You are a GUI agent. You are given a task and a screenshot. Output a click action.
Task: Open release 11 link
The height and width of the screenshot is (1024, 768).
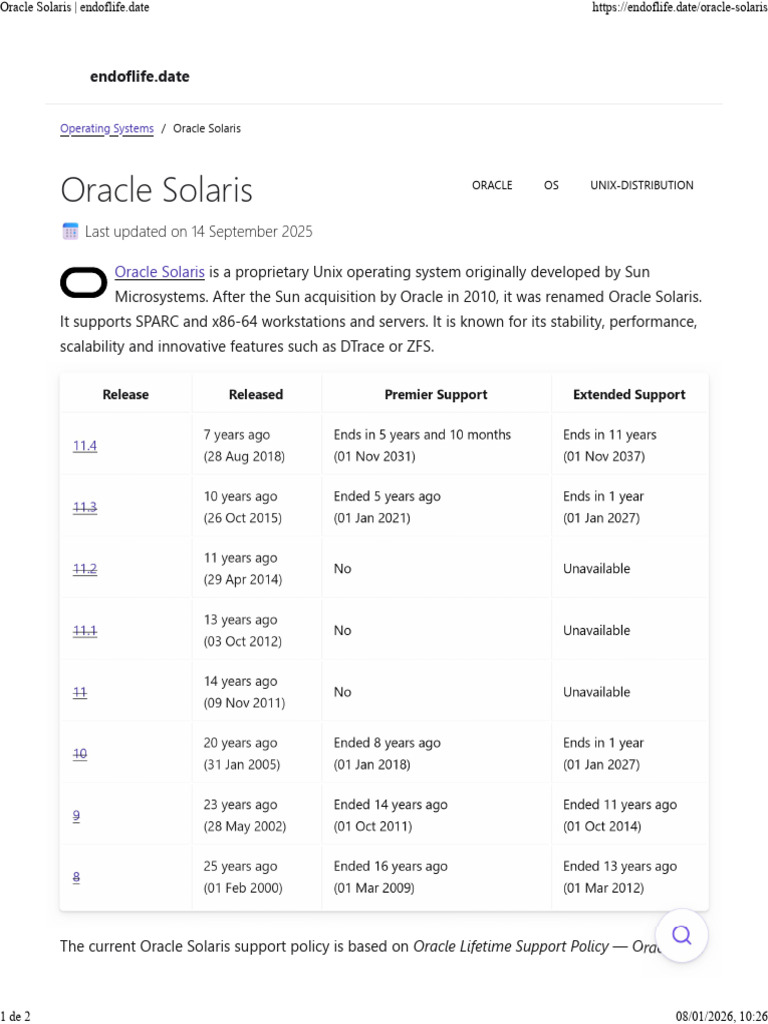(80, 692)
